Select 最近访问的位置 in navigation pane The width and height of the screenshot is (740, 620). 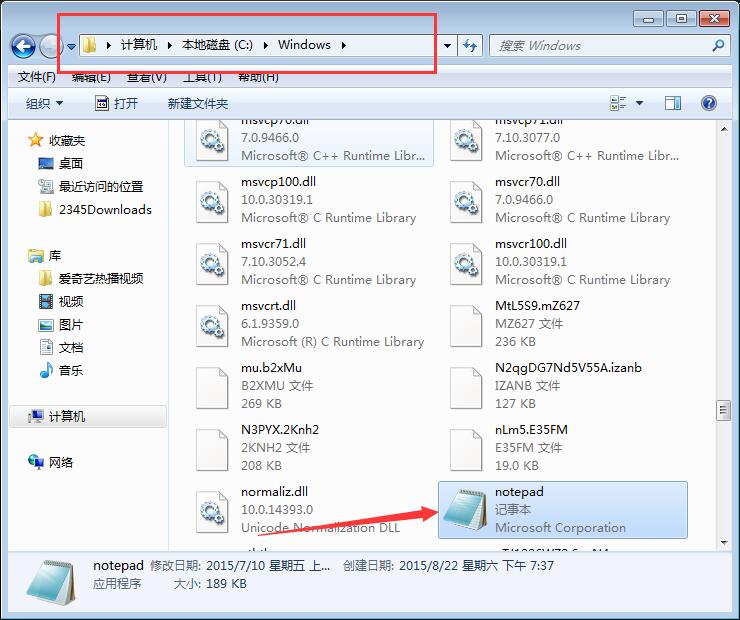pyautogui.click(x=91, y=186)
